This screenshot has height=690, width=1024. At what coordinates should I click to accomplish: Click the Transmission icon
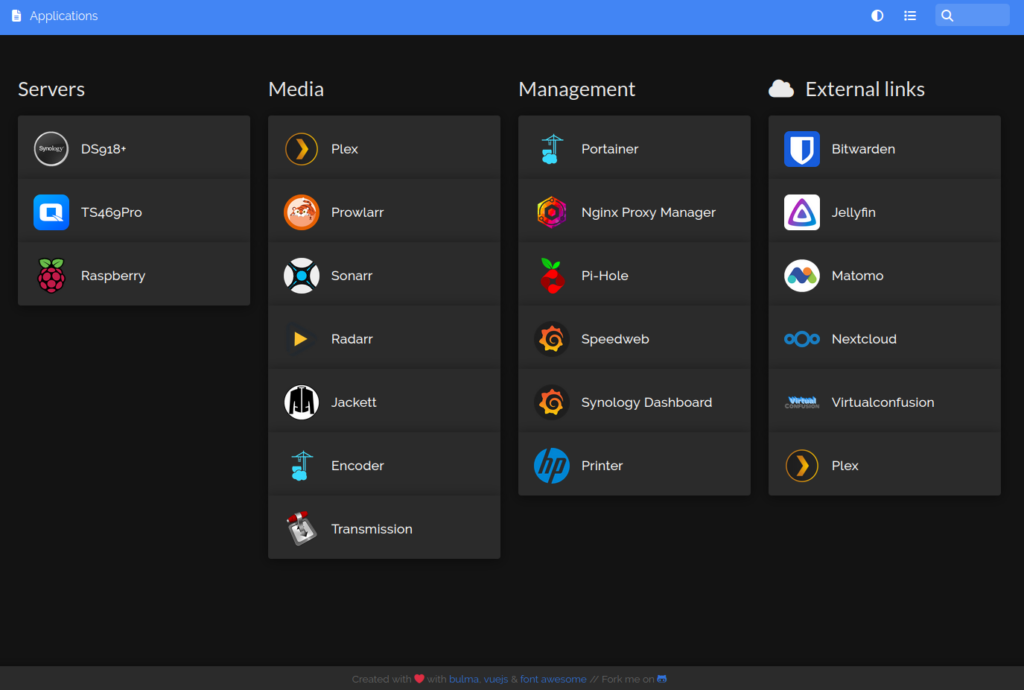tap(301, 529)
